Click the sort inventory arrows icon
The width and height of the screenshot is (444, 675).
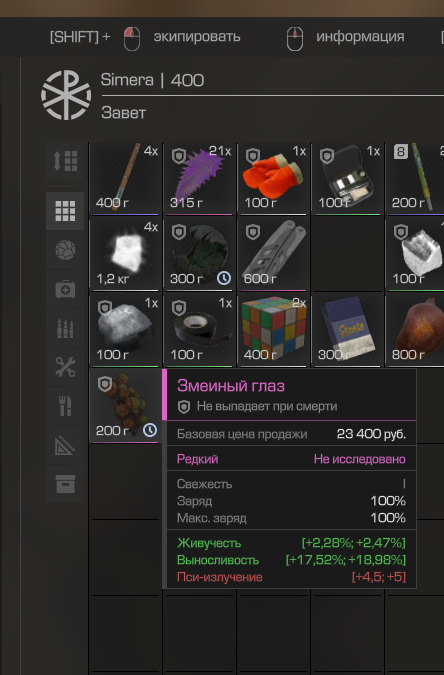[65, 161]
